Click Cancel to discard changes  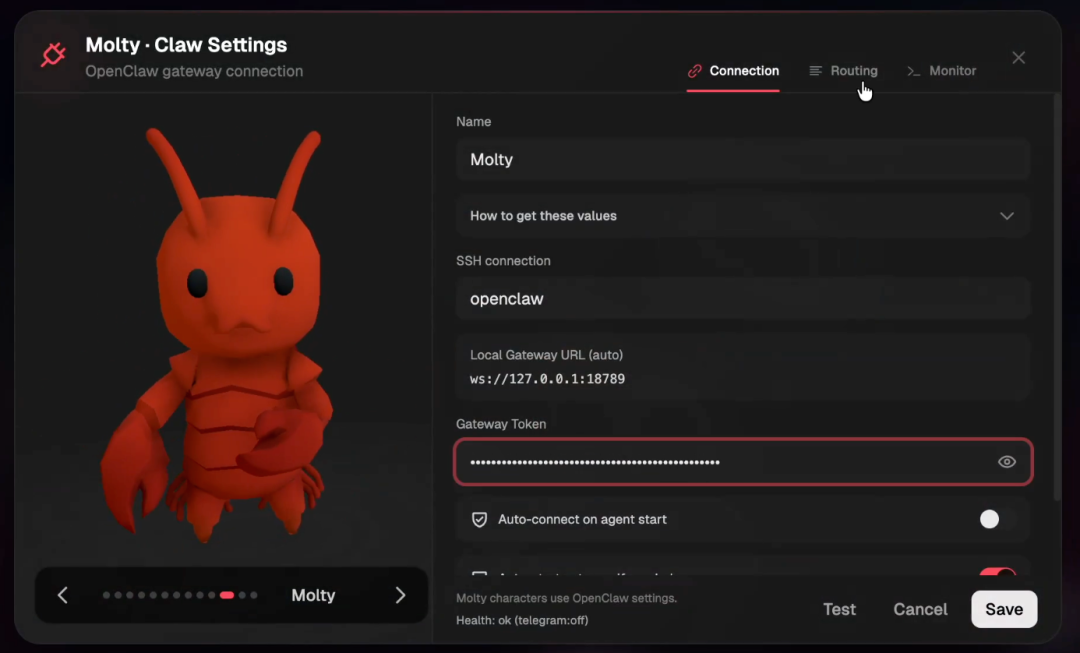coord(920,610)
